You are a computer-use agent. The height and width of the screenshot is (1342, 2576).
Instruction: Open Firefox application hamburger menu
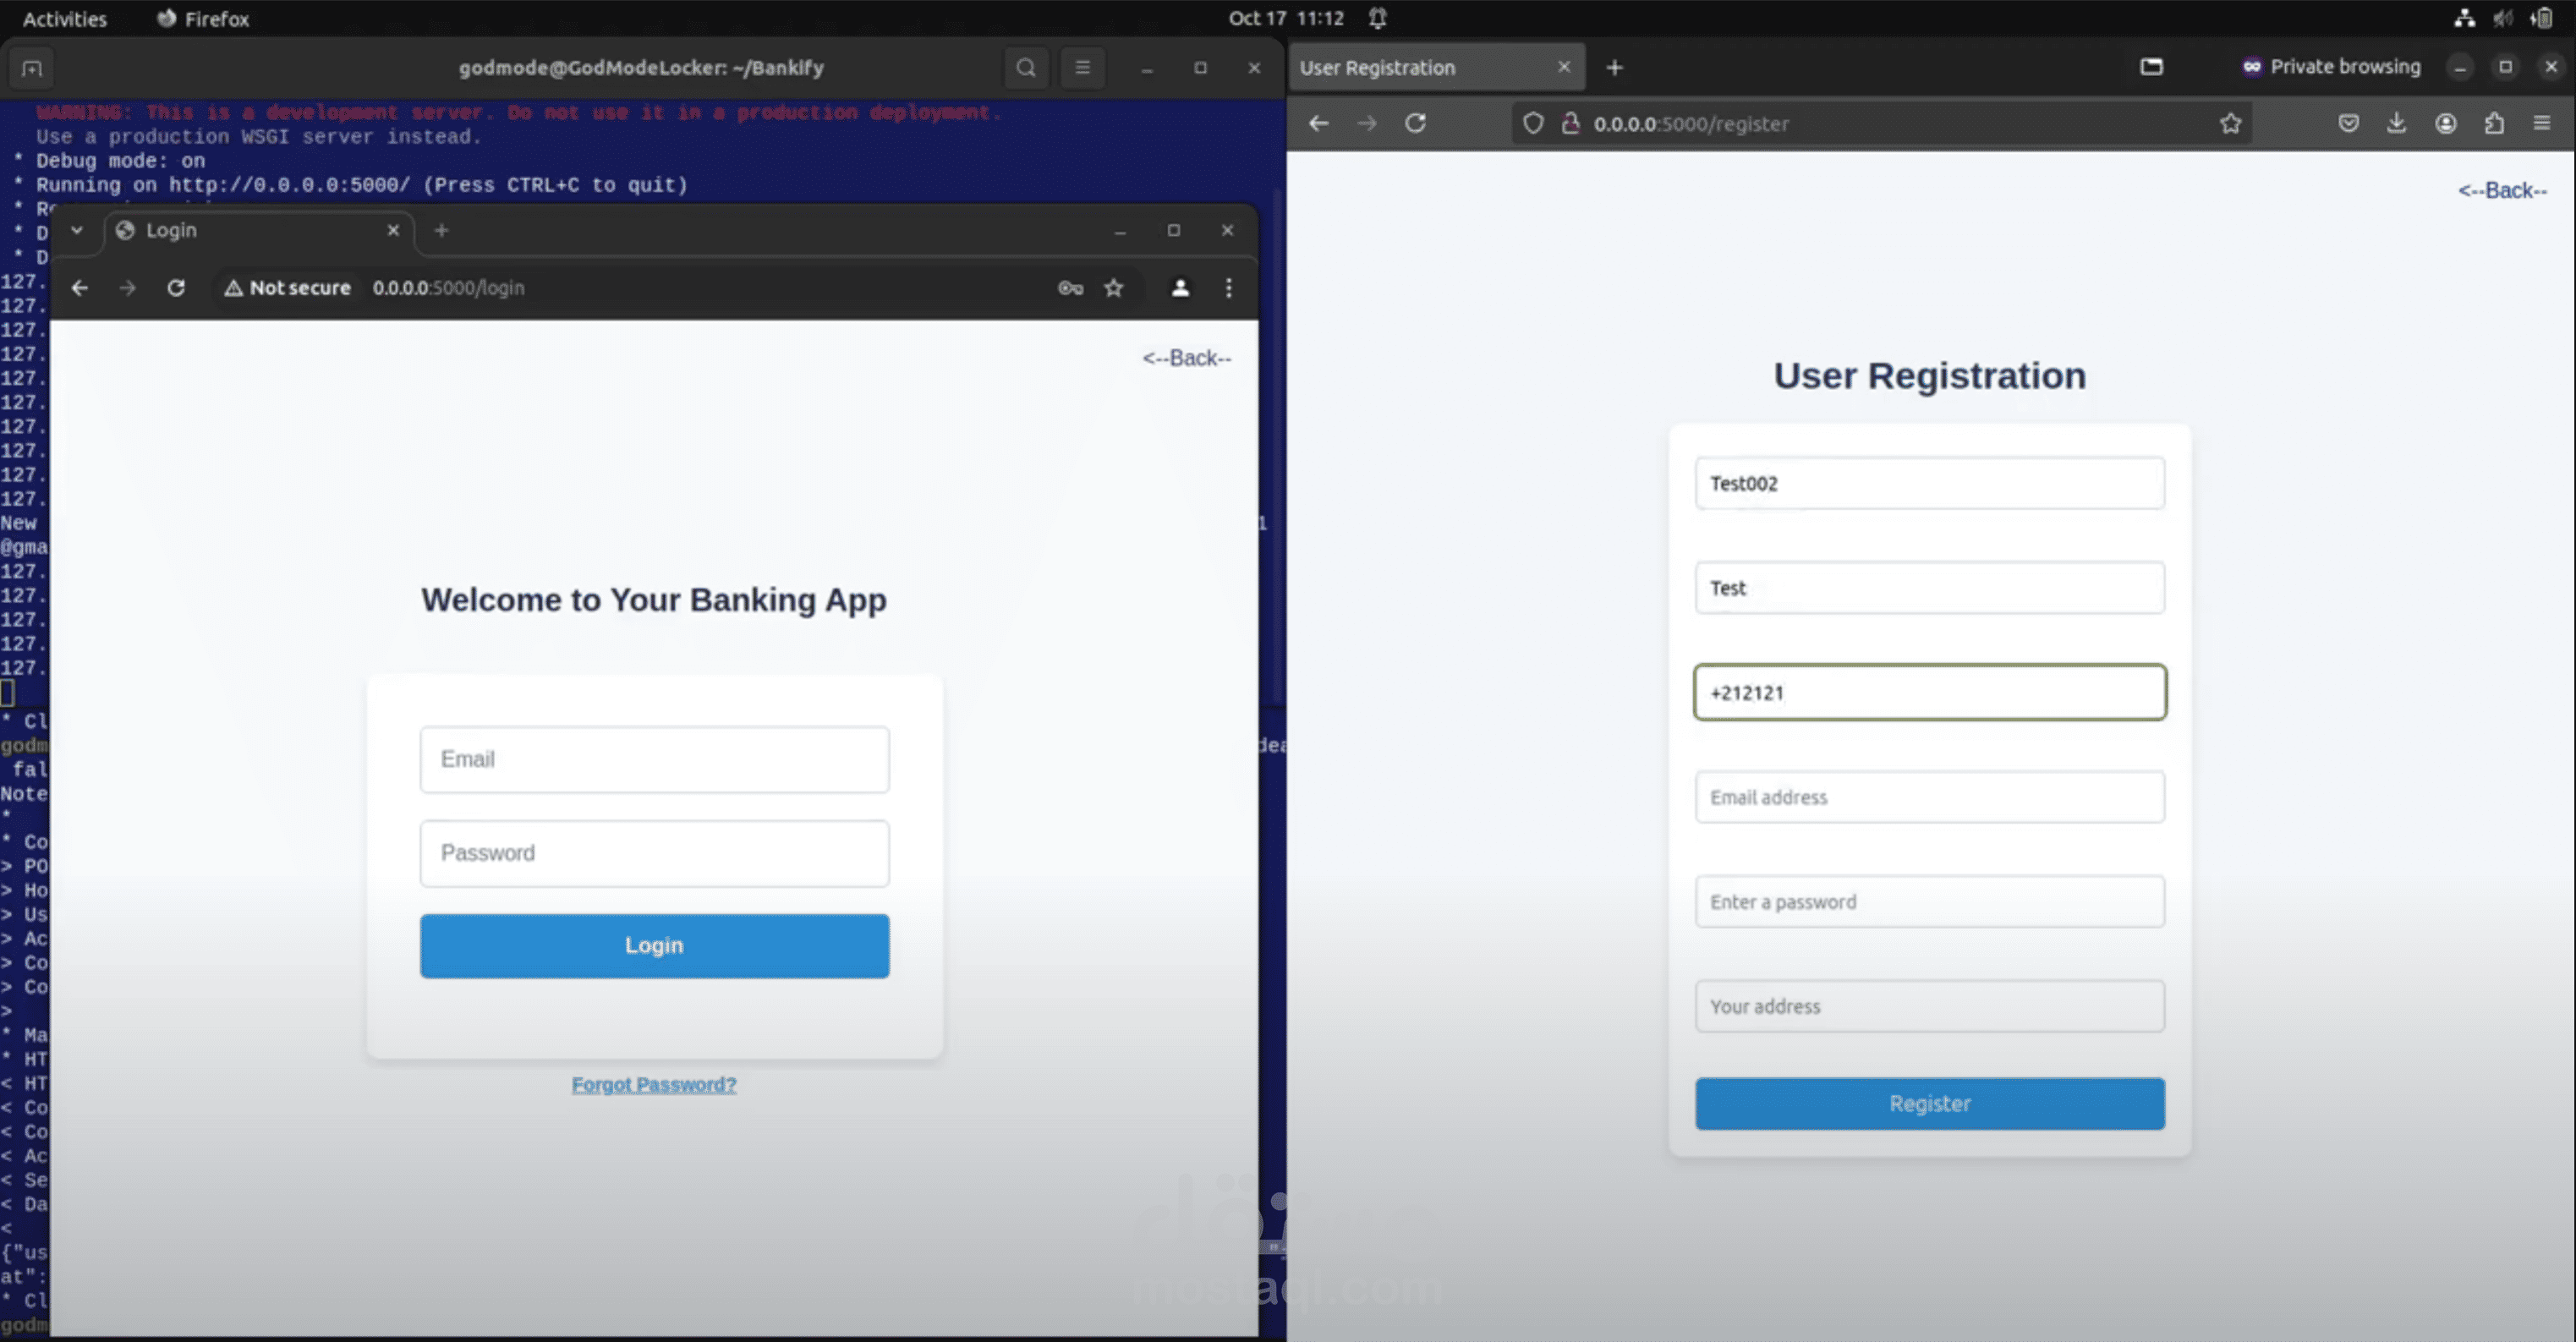(2542, 123)
